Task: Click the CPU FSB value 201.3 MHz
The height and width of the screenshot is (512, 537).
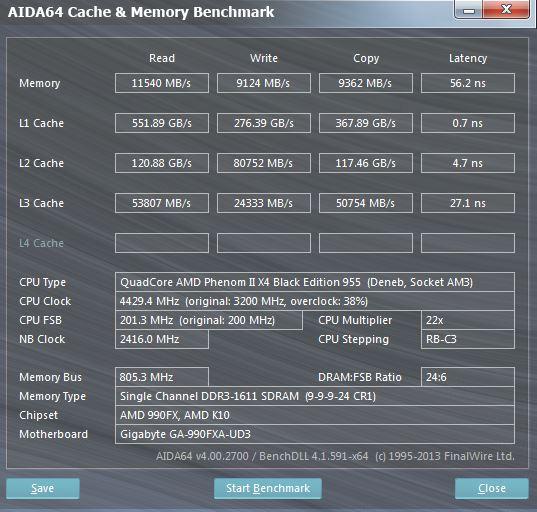Action: 209,320
